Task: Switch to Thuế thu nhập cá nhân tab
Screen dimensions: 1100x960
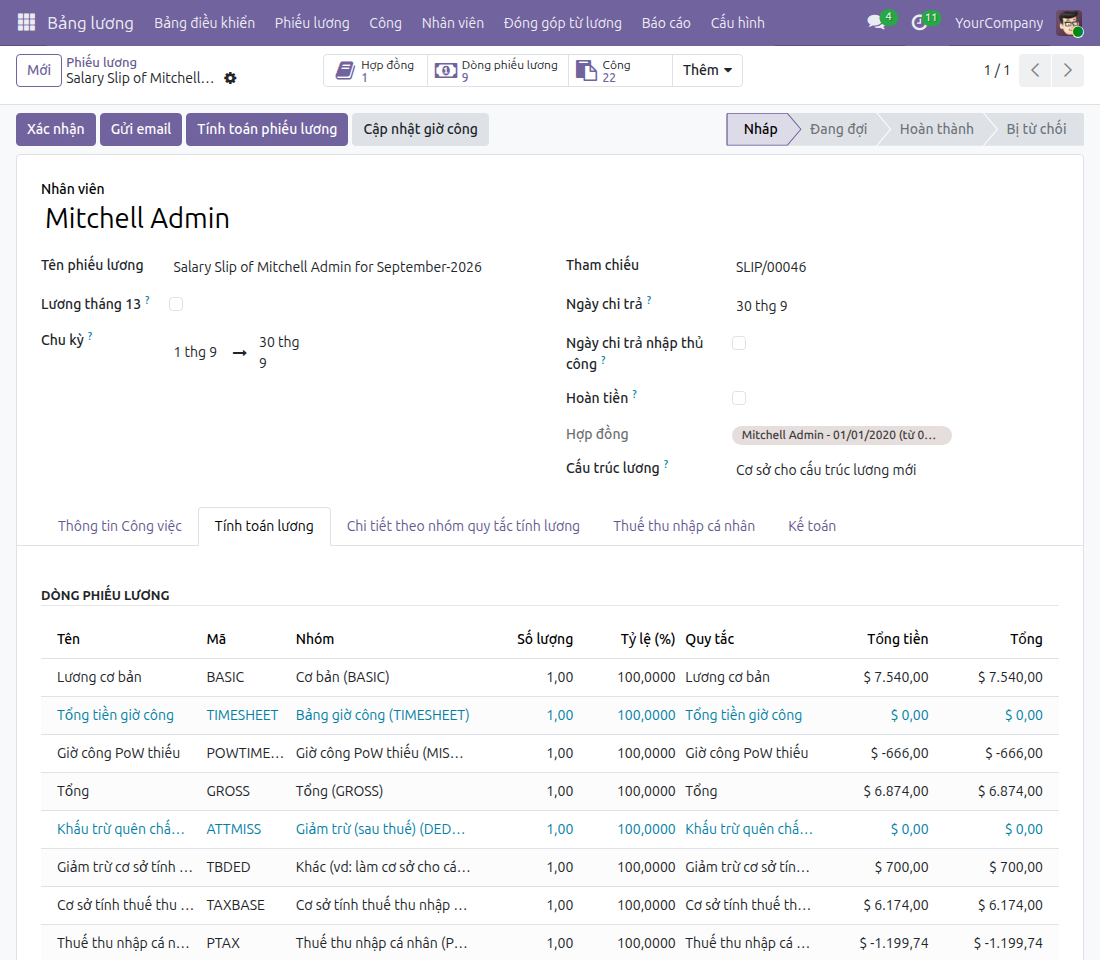Action: pyautogui.click(x=684, y=526)
